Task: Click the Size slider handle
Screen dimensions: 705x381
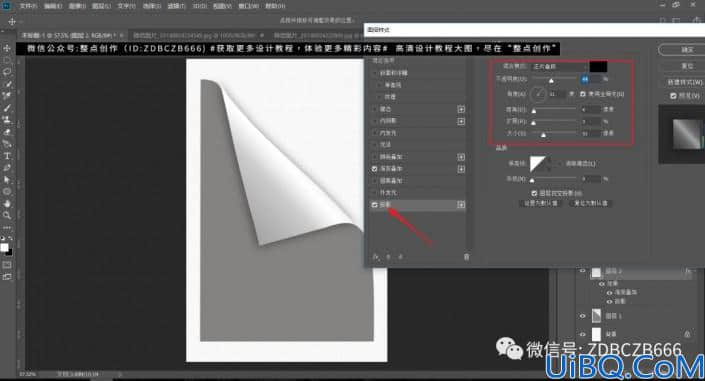Action: pos(543,134)
